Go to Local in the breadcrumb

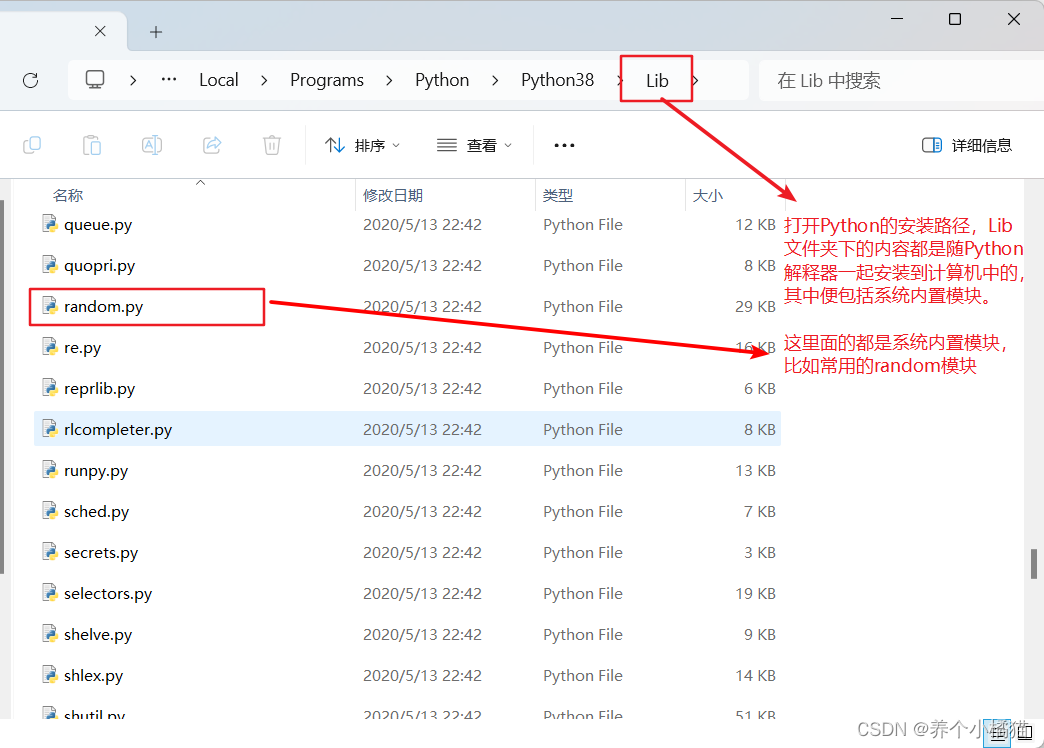(218, 80)
